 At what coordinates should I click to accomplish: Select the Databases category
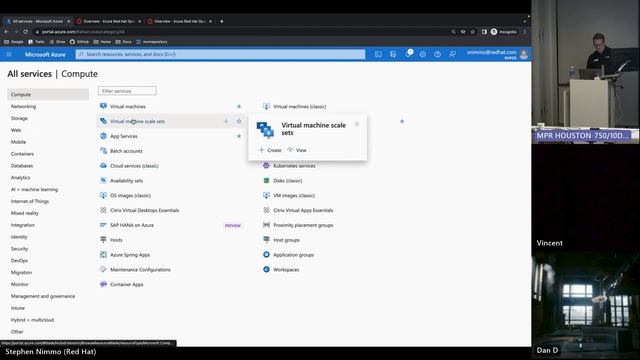[22, 166]
